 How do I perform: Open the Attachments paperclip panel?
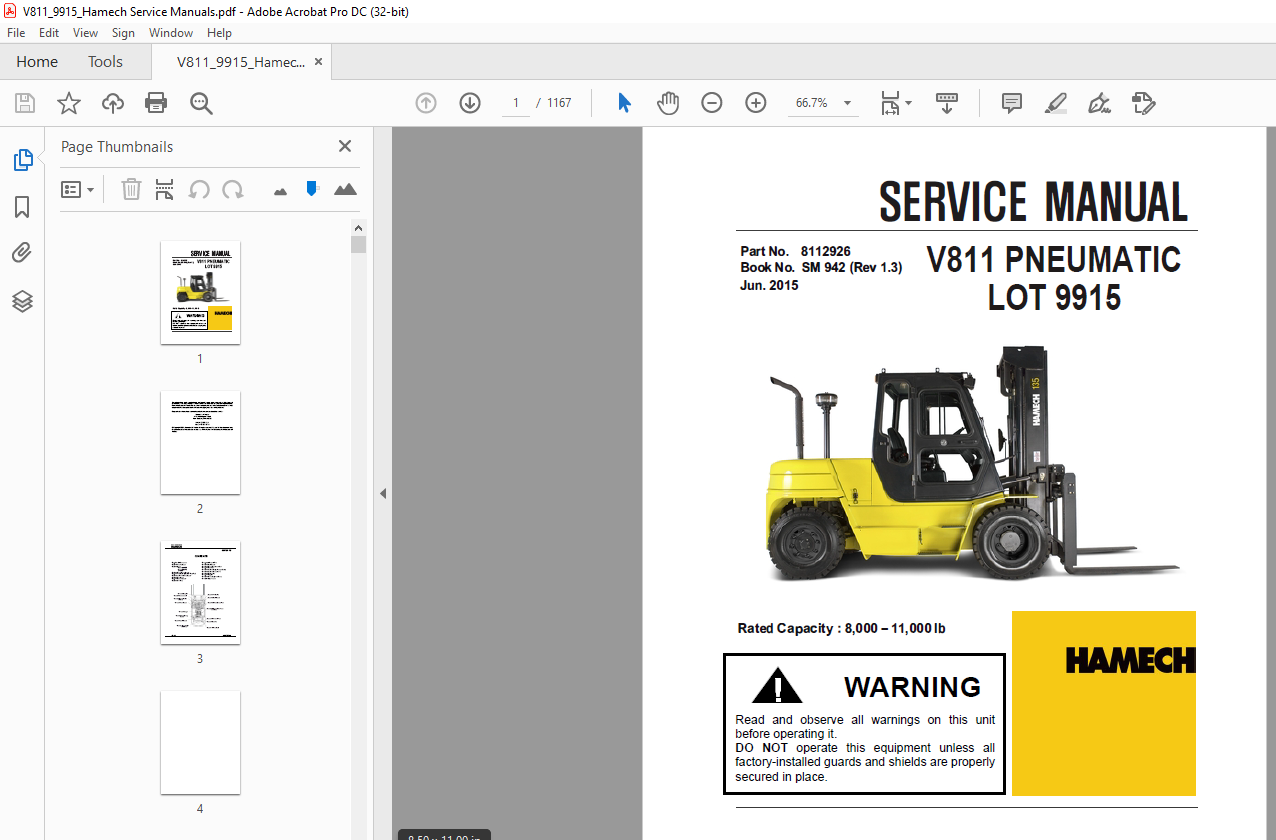point(22,253)
